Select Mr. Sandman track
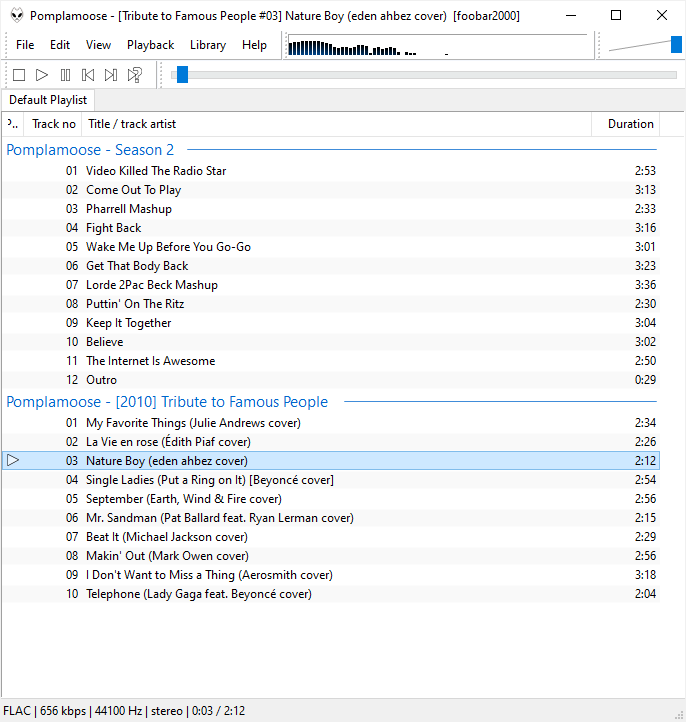Screen dimensions: 686x722 click(331, 518)
